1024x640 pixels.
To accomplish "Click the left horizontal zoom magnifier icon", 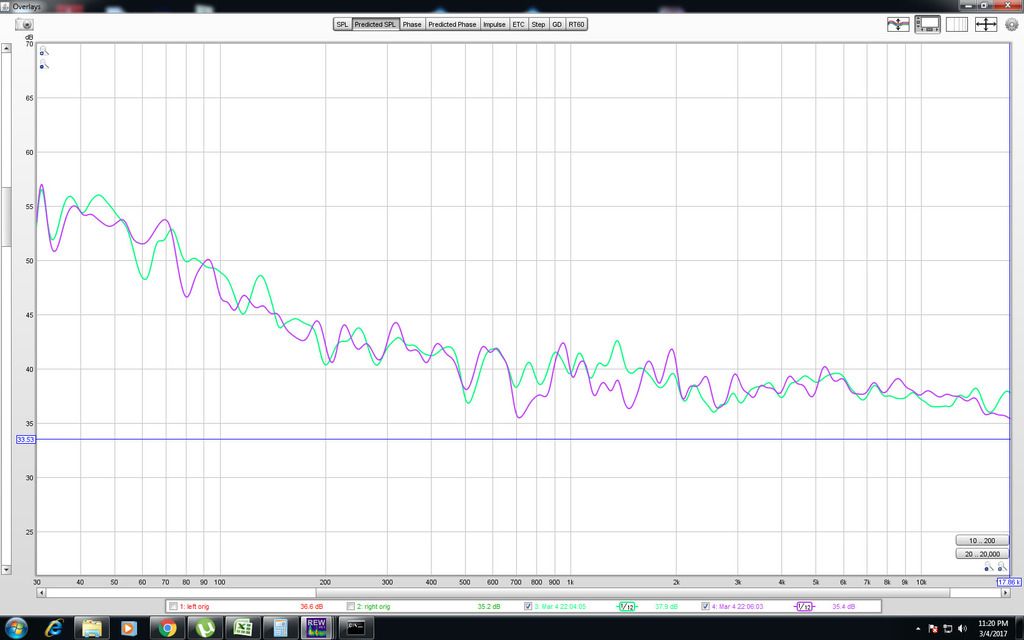I will click(989, 566).
